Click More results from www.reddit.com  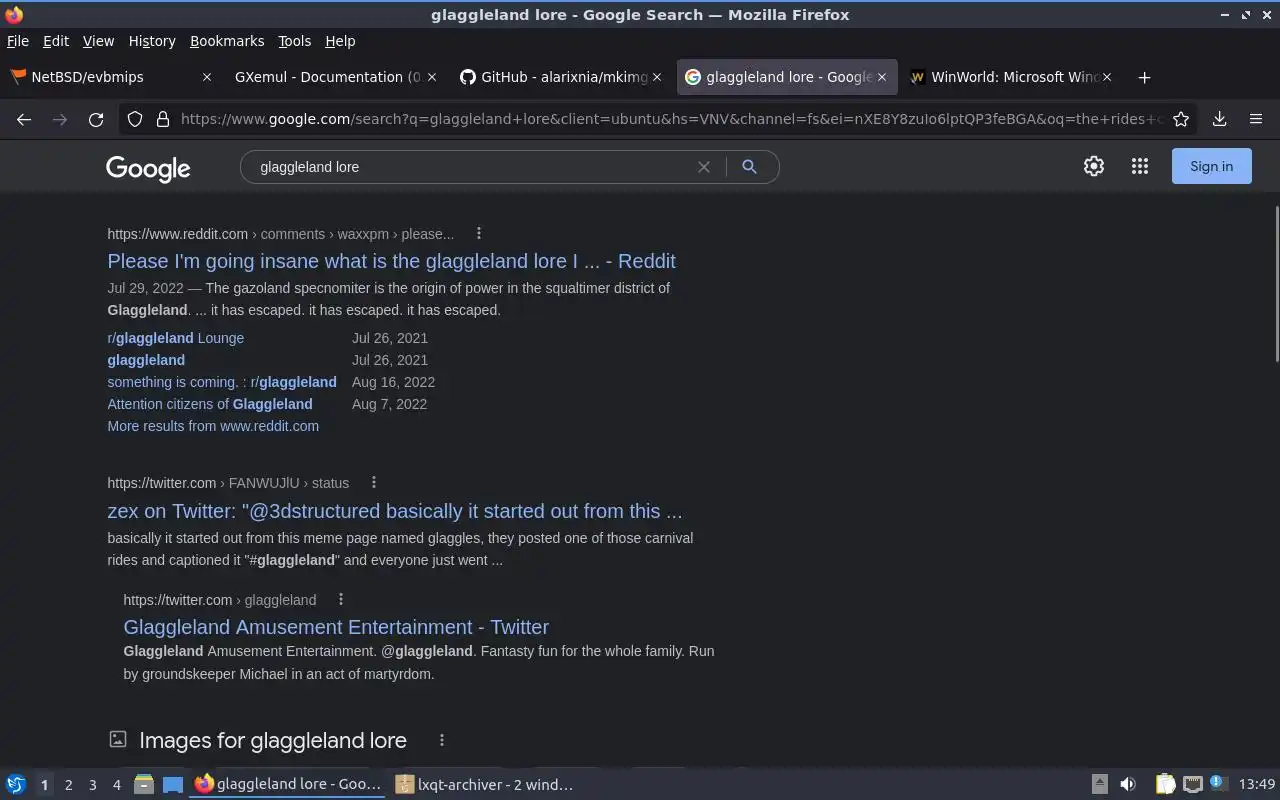click(213, 426)
